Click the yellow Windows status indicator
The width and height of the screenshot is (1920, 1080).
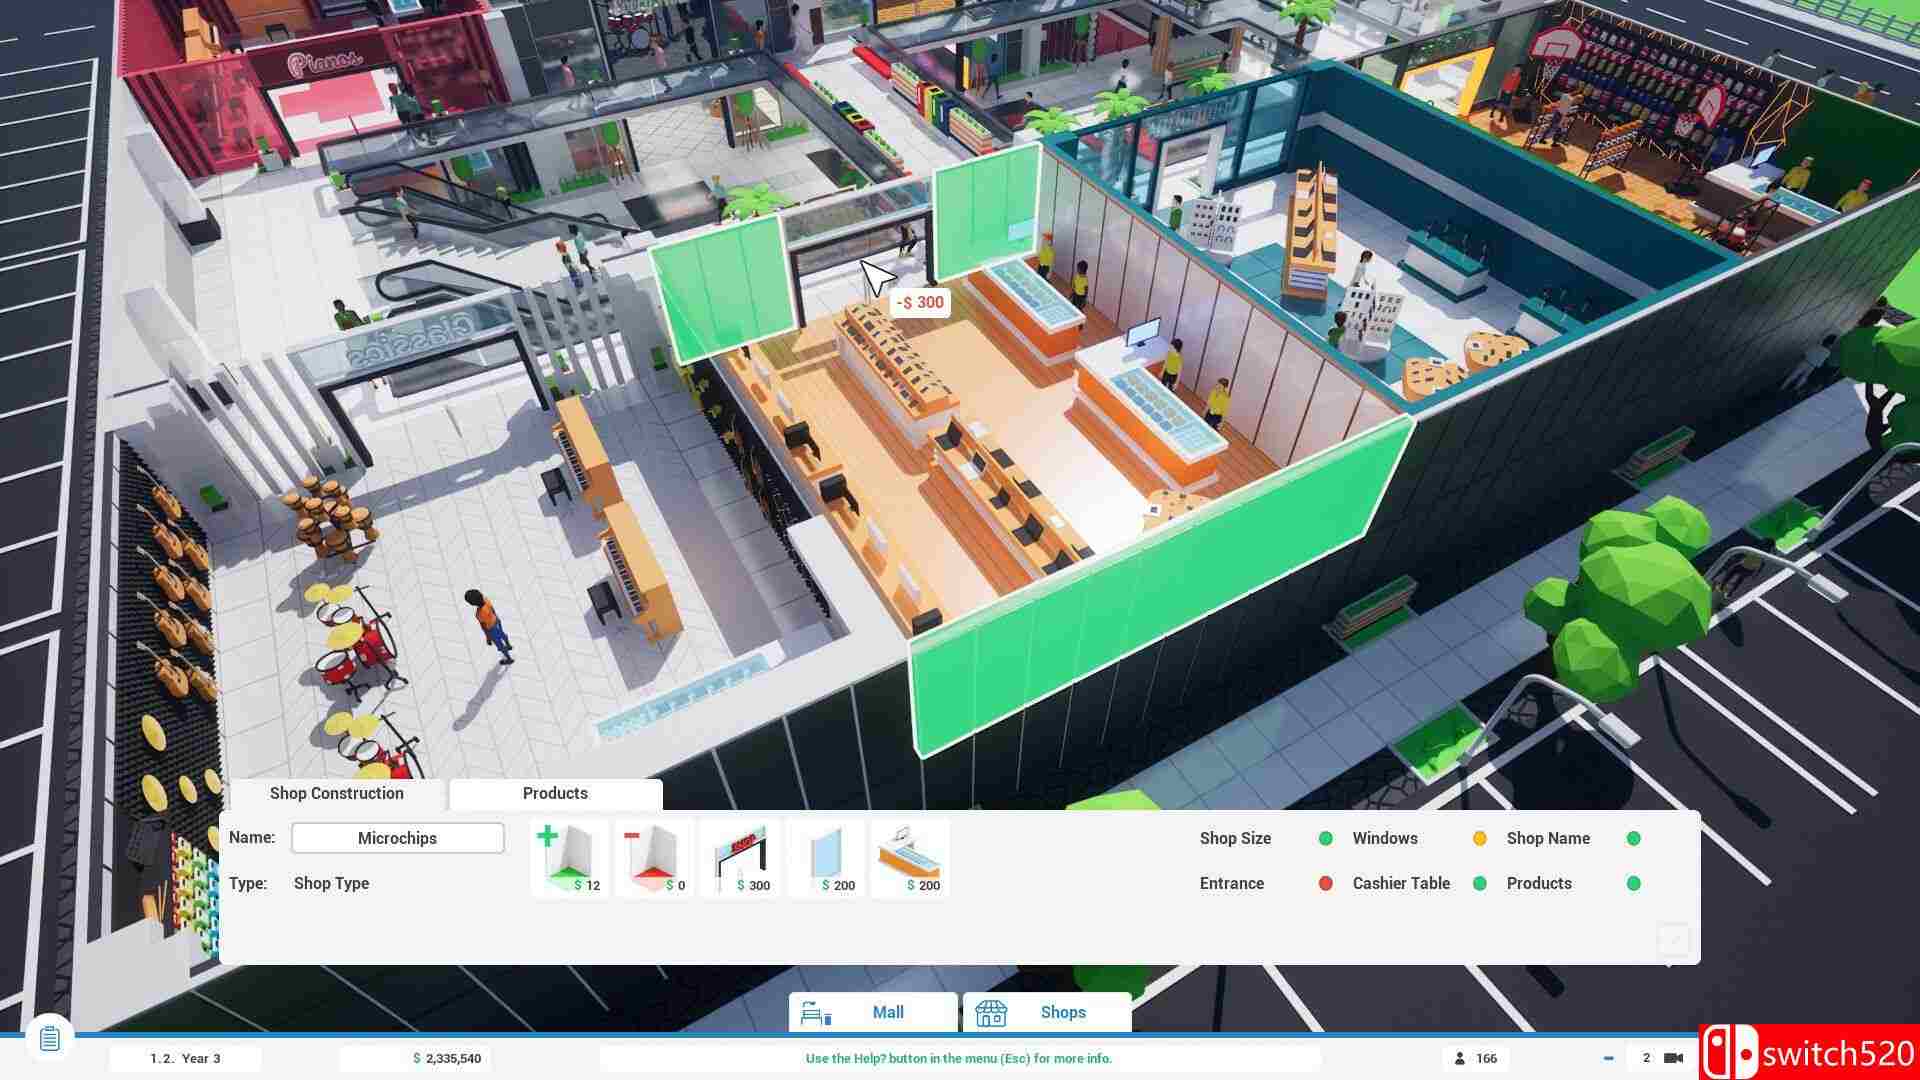click(x=1479, y=838)
